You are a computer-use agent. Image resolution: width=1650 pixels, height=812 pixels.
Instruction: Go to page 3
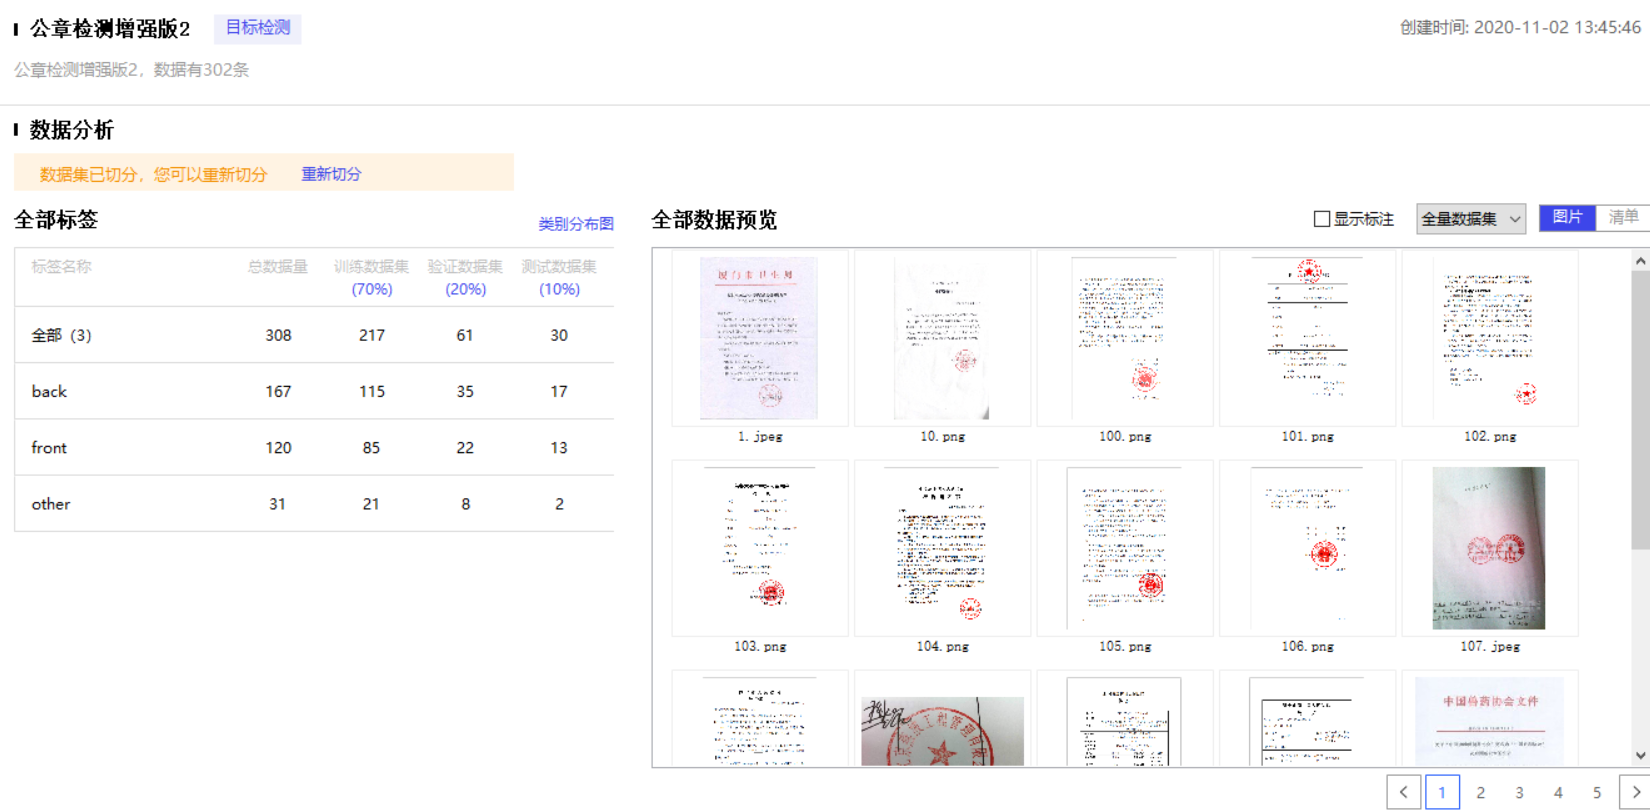(x=1519, y=792)
